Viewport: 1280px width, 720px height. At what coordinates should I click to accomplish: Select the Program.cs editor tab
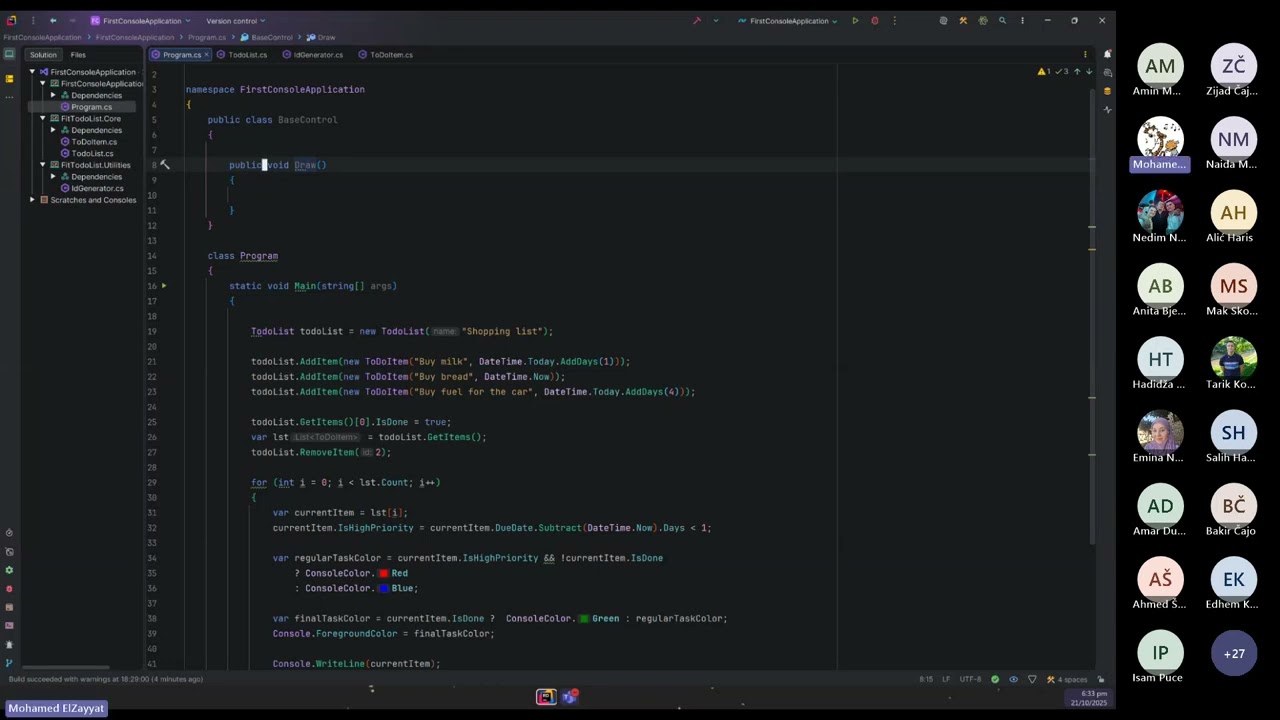pos(177,55)
